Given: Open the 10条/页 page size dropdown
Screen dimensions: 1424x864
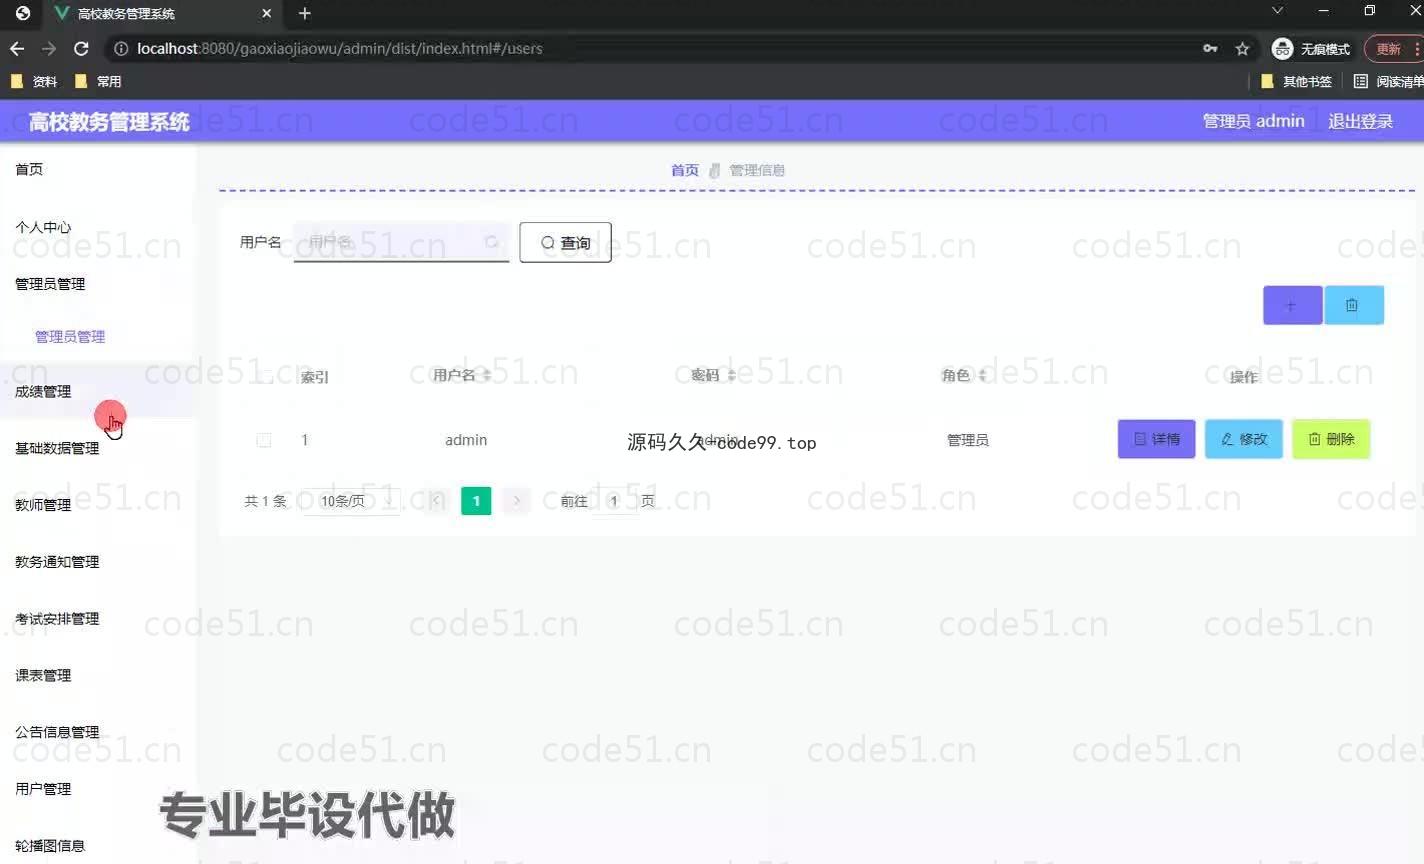Looking at the screenshot, I should pyautogui.click(x=351, y=501).
